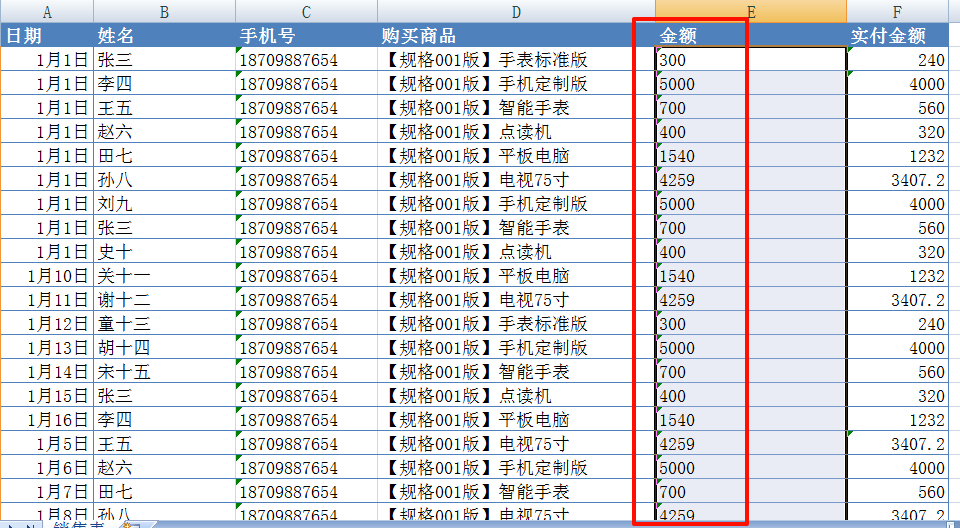The height and width of the screenshot is (528, 960).
Task: Click amount 1540 in 关十一's row
Action: click(751, 276)
